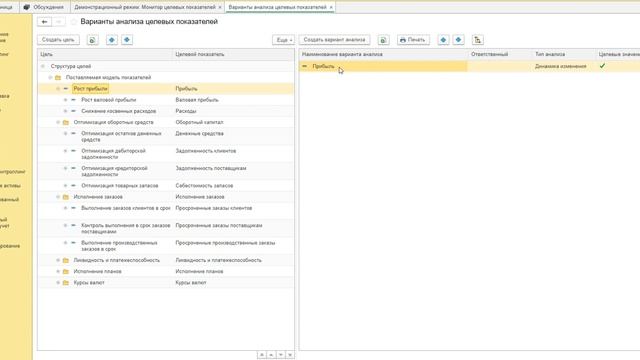Move the goal up in the goals toolbar
Image resolution: width=640 pixels, height=360 pixels.
[x=111, y=40]
